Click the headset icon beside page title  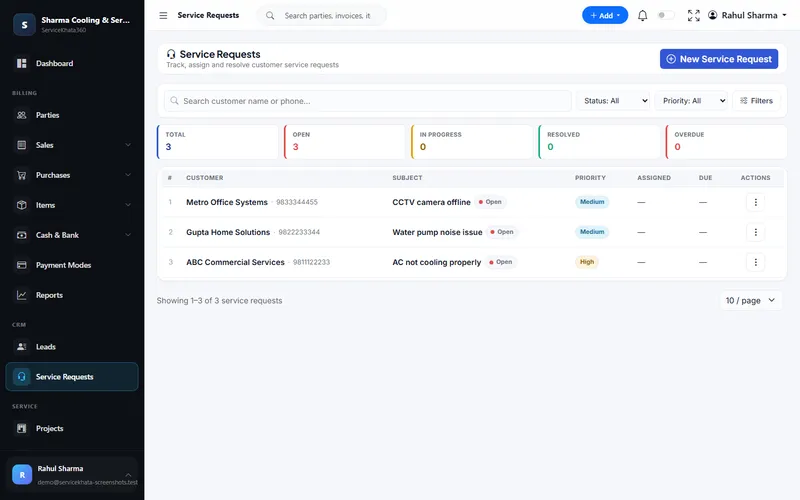(171, 54)
